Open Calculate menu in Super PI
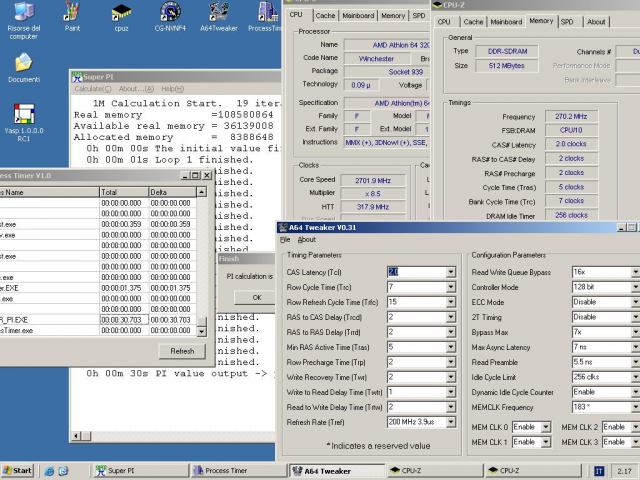The height and width of the screenshot is (480, 640). click(93, 89)
